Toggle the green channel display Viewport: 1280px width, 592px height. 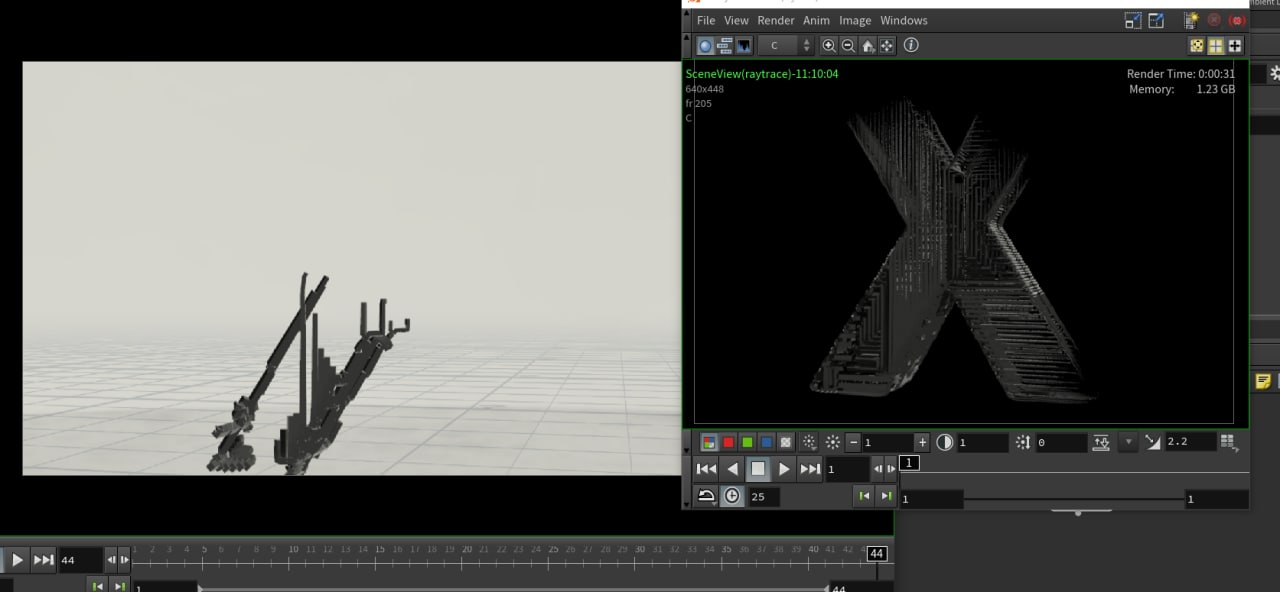point(747,442)
